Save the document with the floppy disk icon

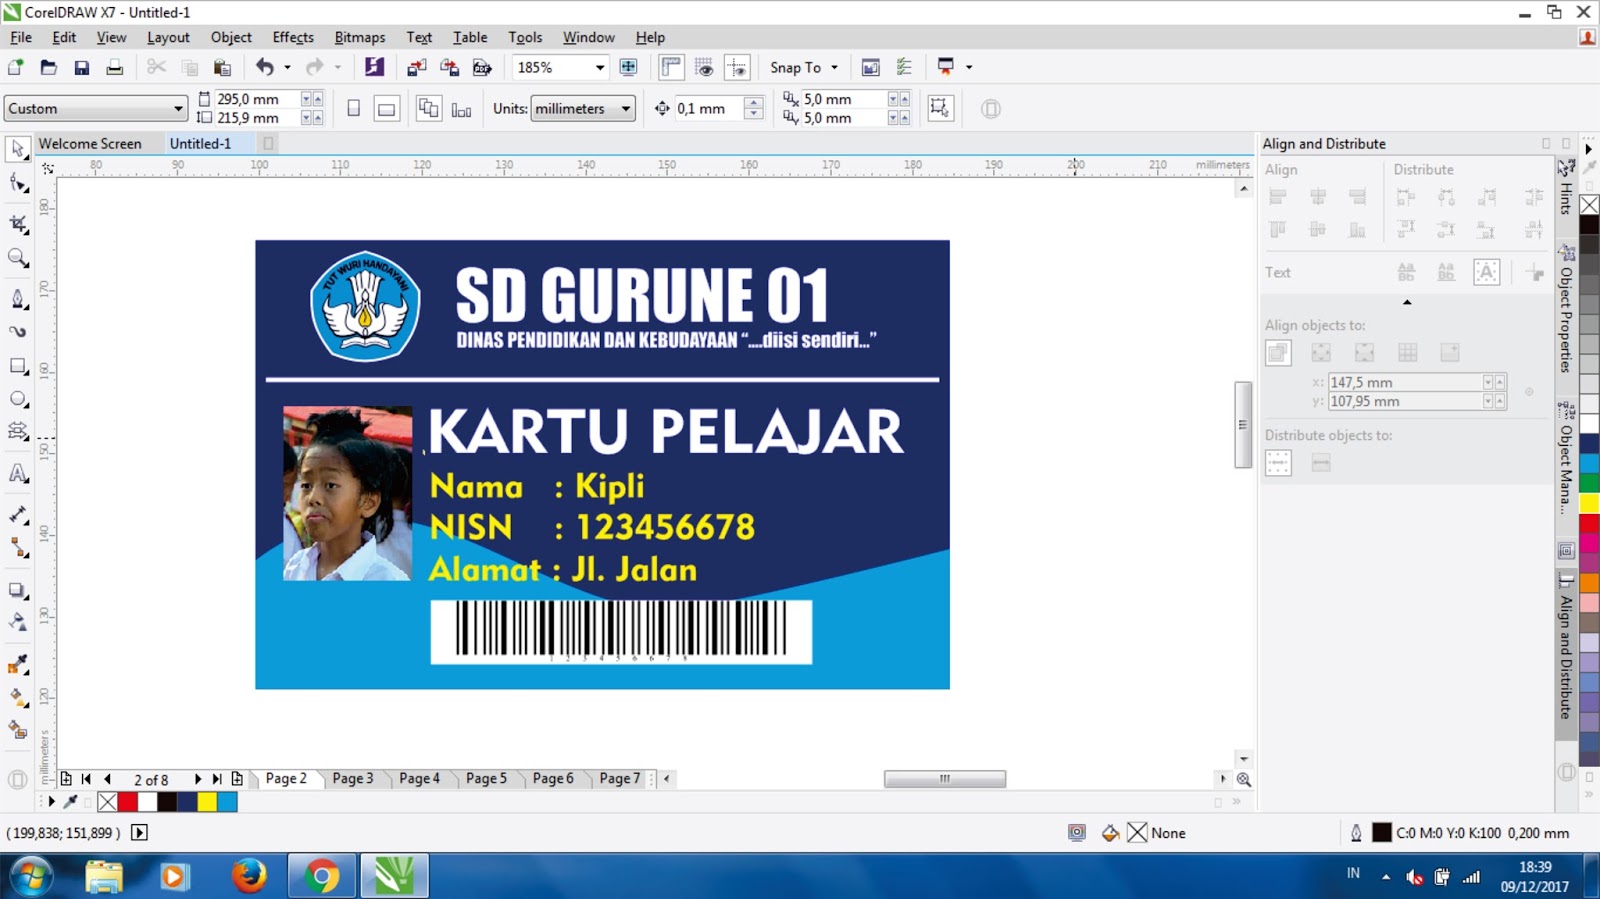[82, 67]
